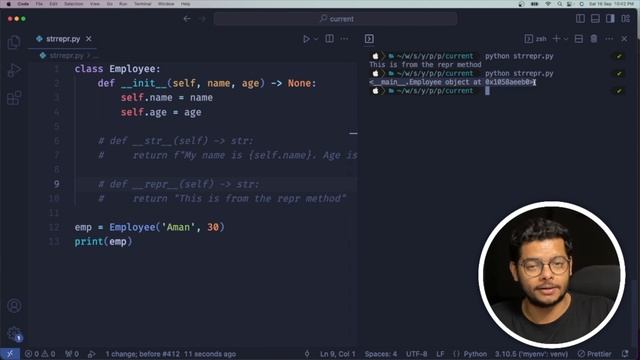Open the Code application menu
The width and height of the screenshot is (640, 360).
(x=23, y=4)
